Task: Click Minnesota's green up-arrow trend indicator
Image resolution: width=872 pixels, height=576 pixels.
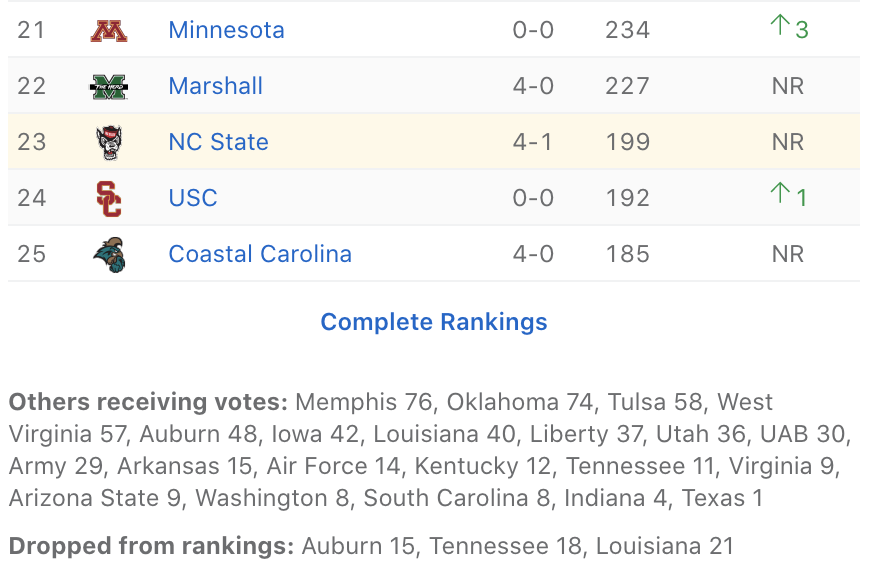Action: [780, 26]
